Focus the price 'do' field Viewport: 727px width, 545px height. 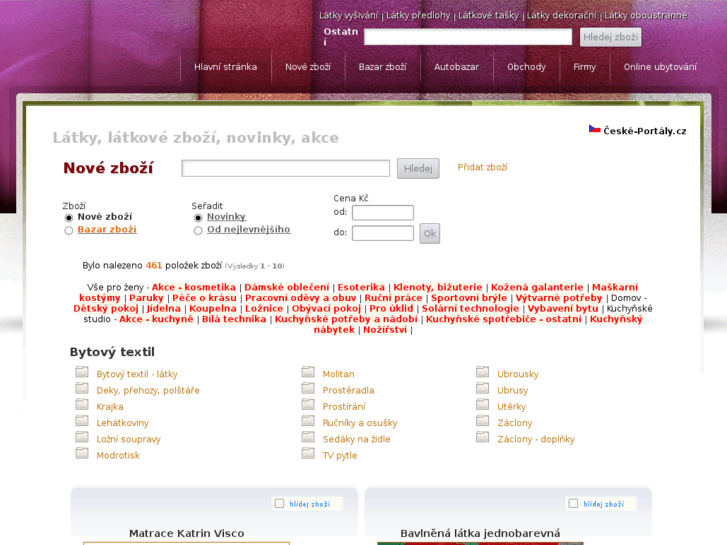(x=383, y=233)
